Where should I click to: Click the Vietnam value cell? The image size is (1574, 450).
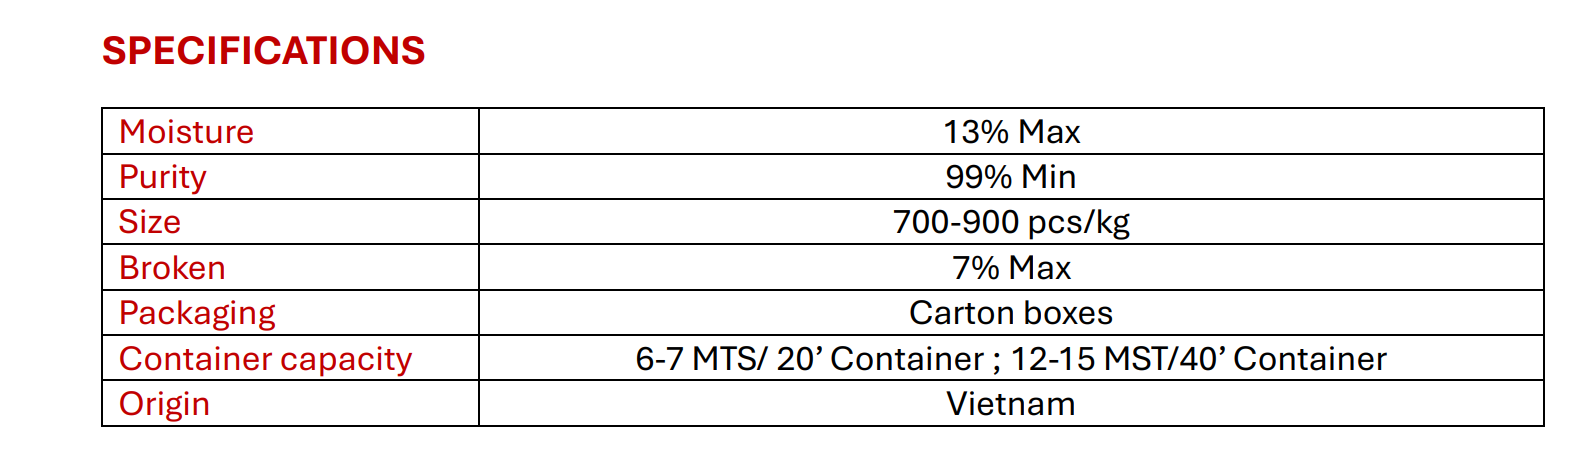1011,403
